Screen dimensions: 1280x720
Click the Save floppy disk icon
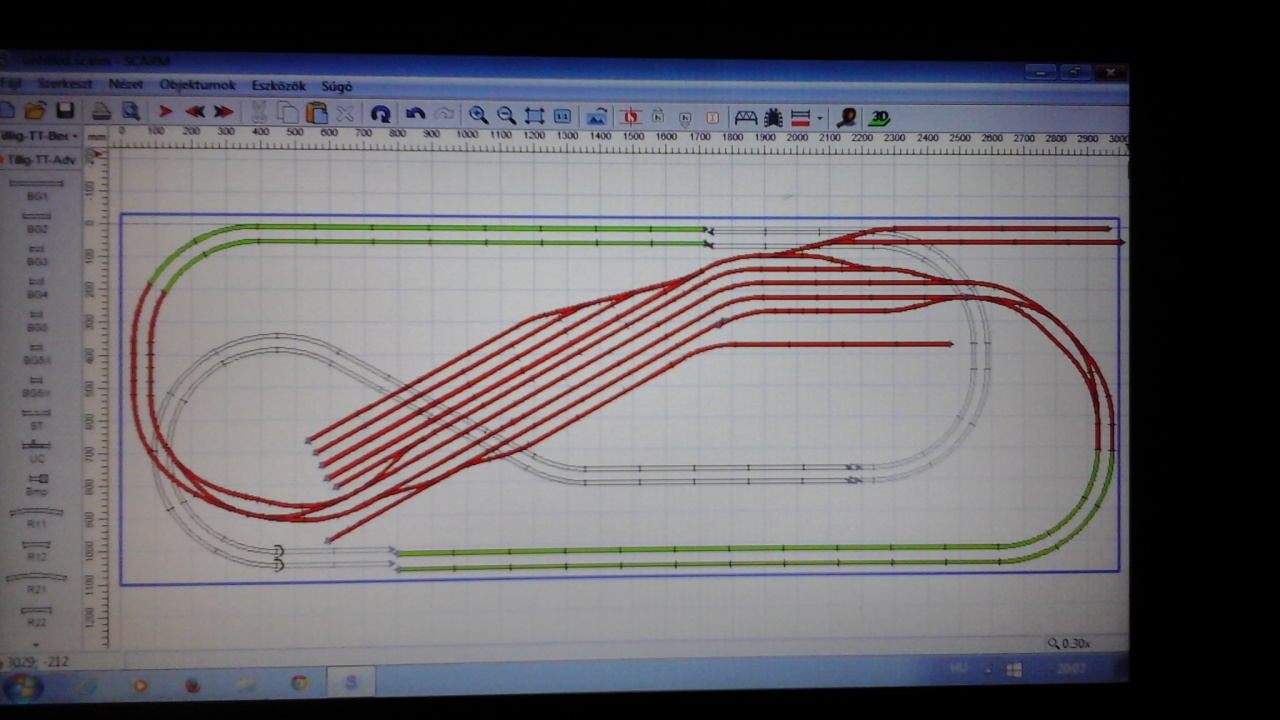(x=65, y=111)
